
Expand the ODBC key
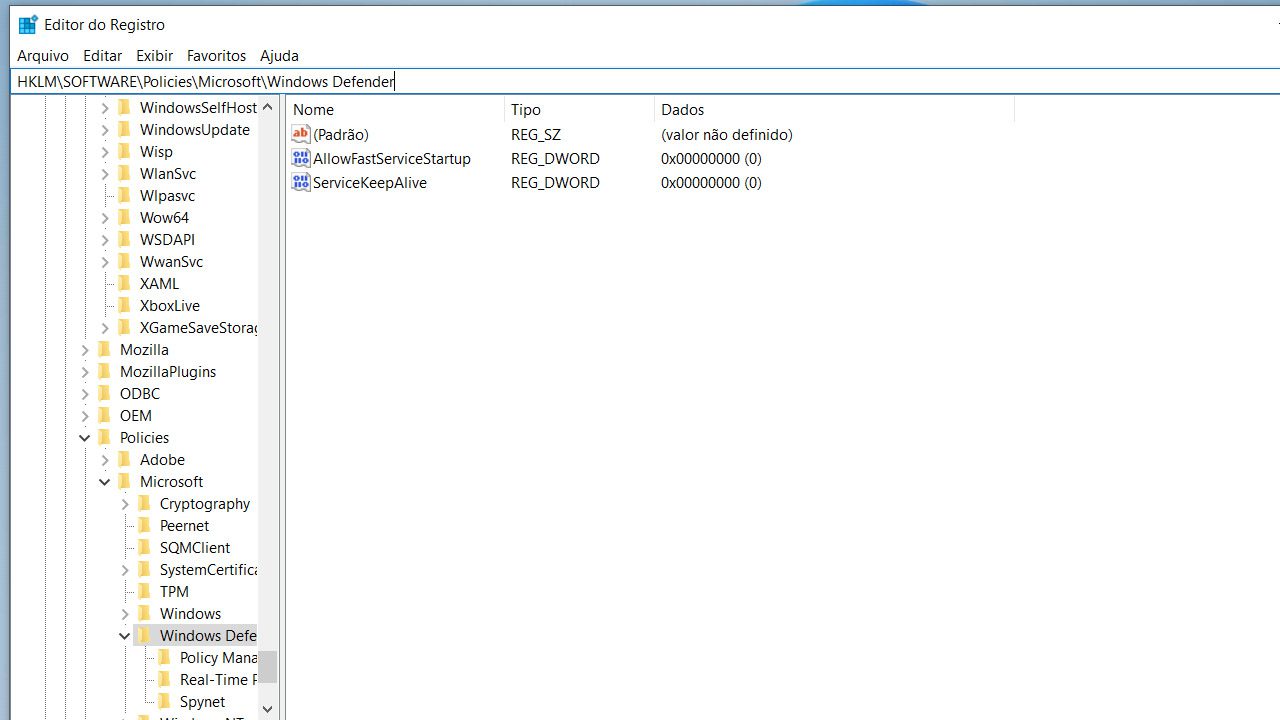85,393
